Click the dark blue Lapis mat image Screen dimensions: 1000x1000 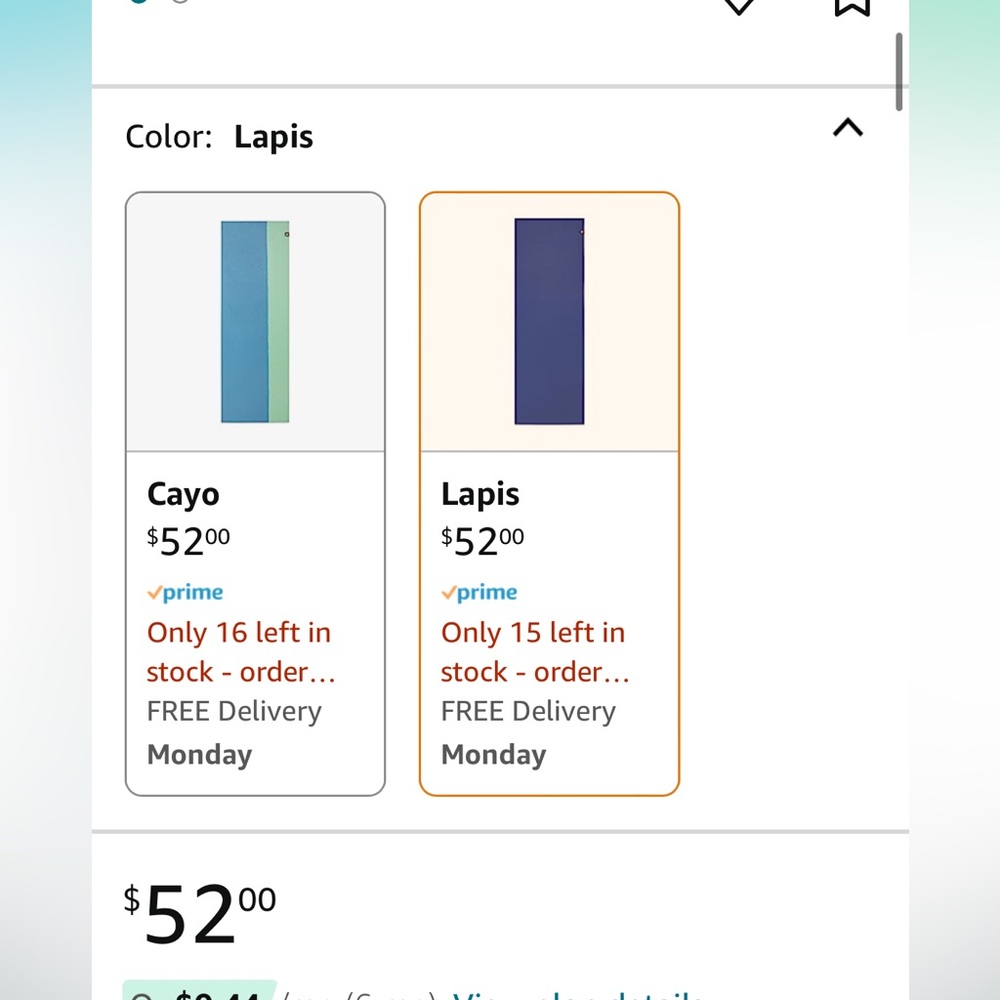(x=549, y=322)
